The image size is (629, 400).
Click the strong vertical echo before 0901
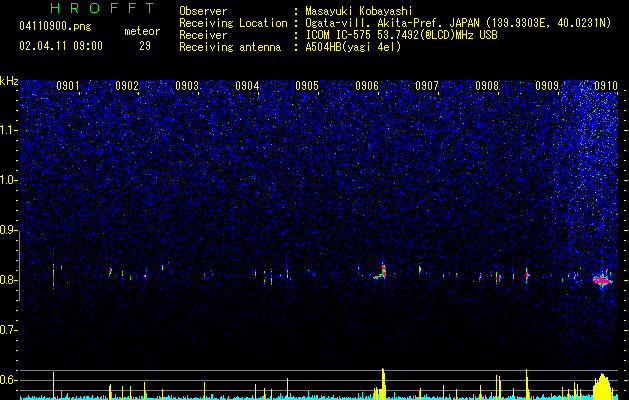(53, 276)
